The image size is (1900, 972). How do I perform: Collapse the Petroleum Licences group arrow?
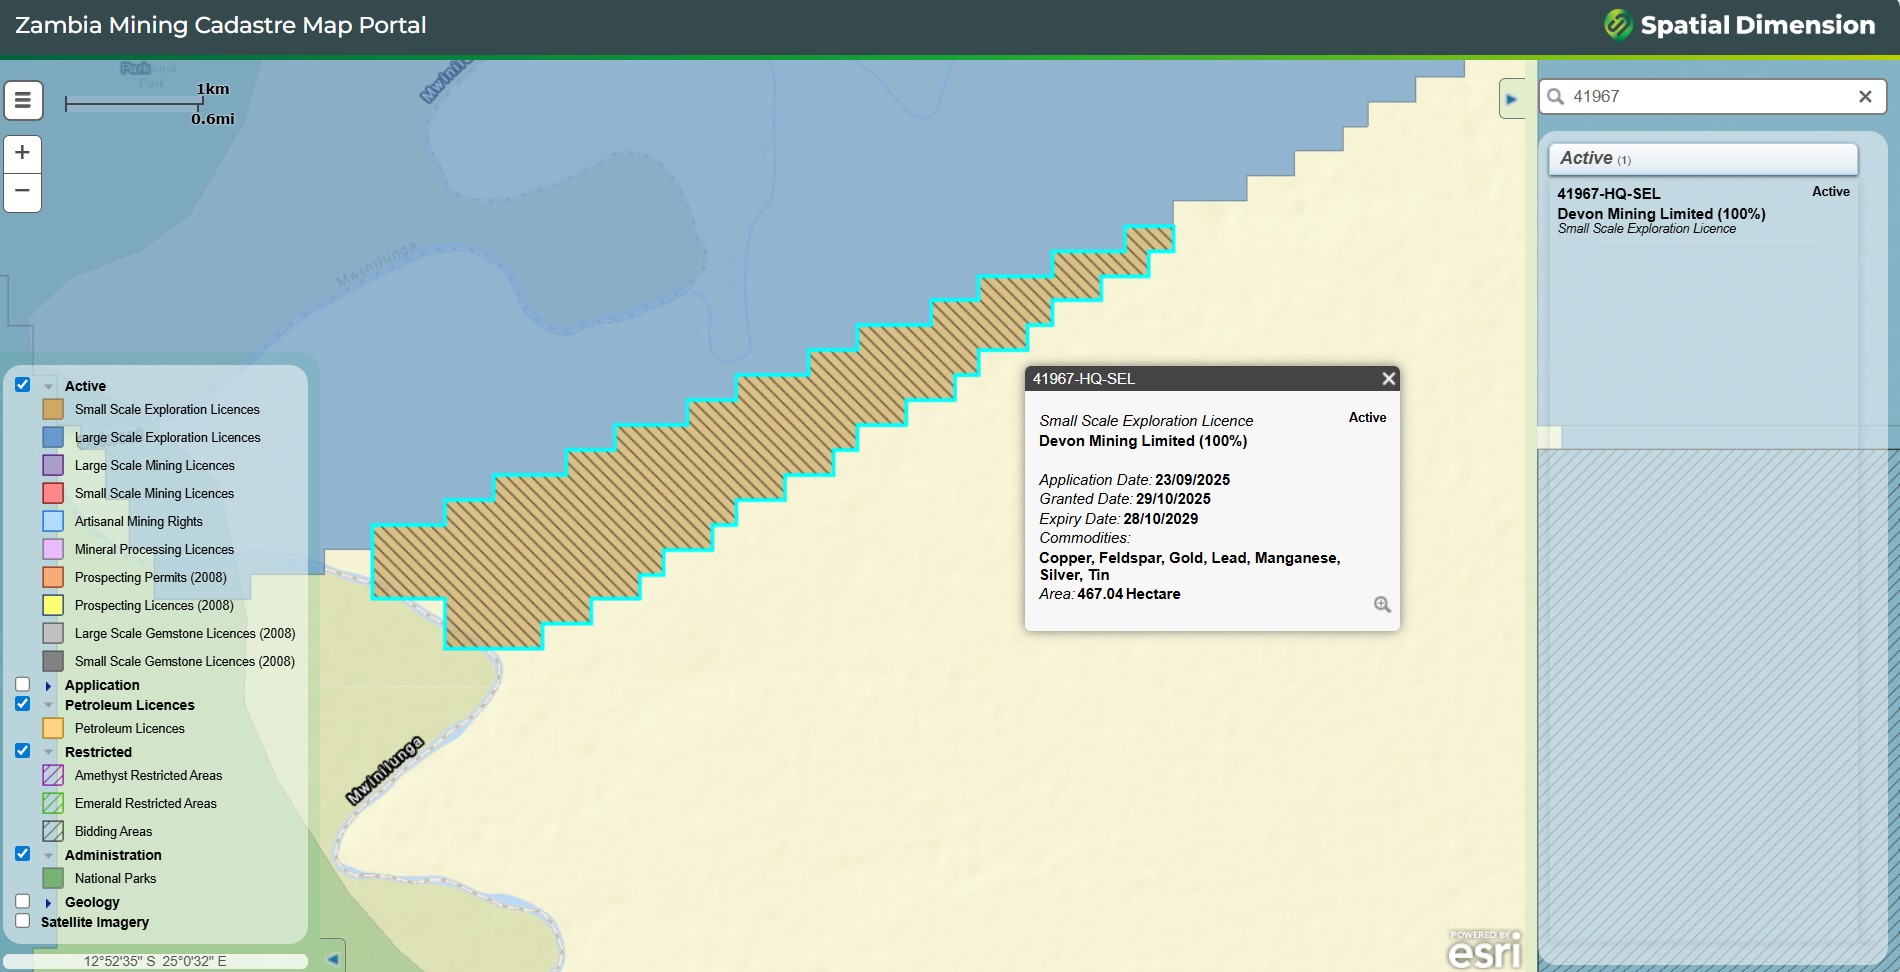click(x=48, y=705)
